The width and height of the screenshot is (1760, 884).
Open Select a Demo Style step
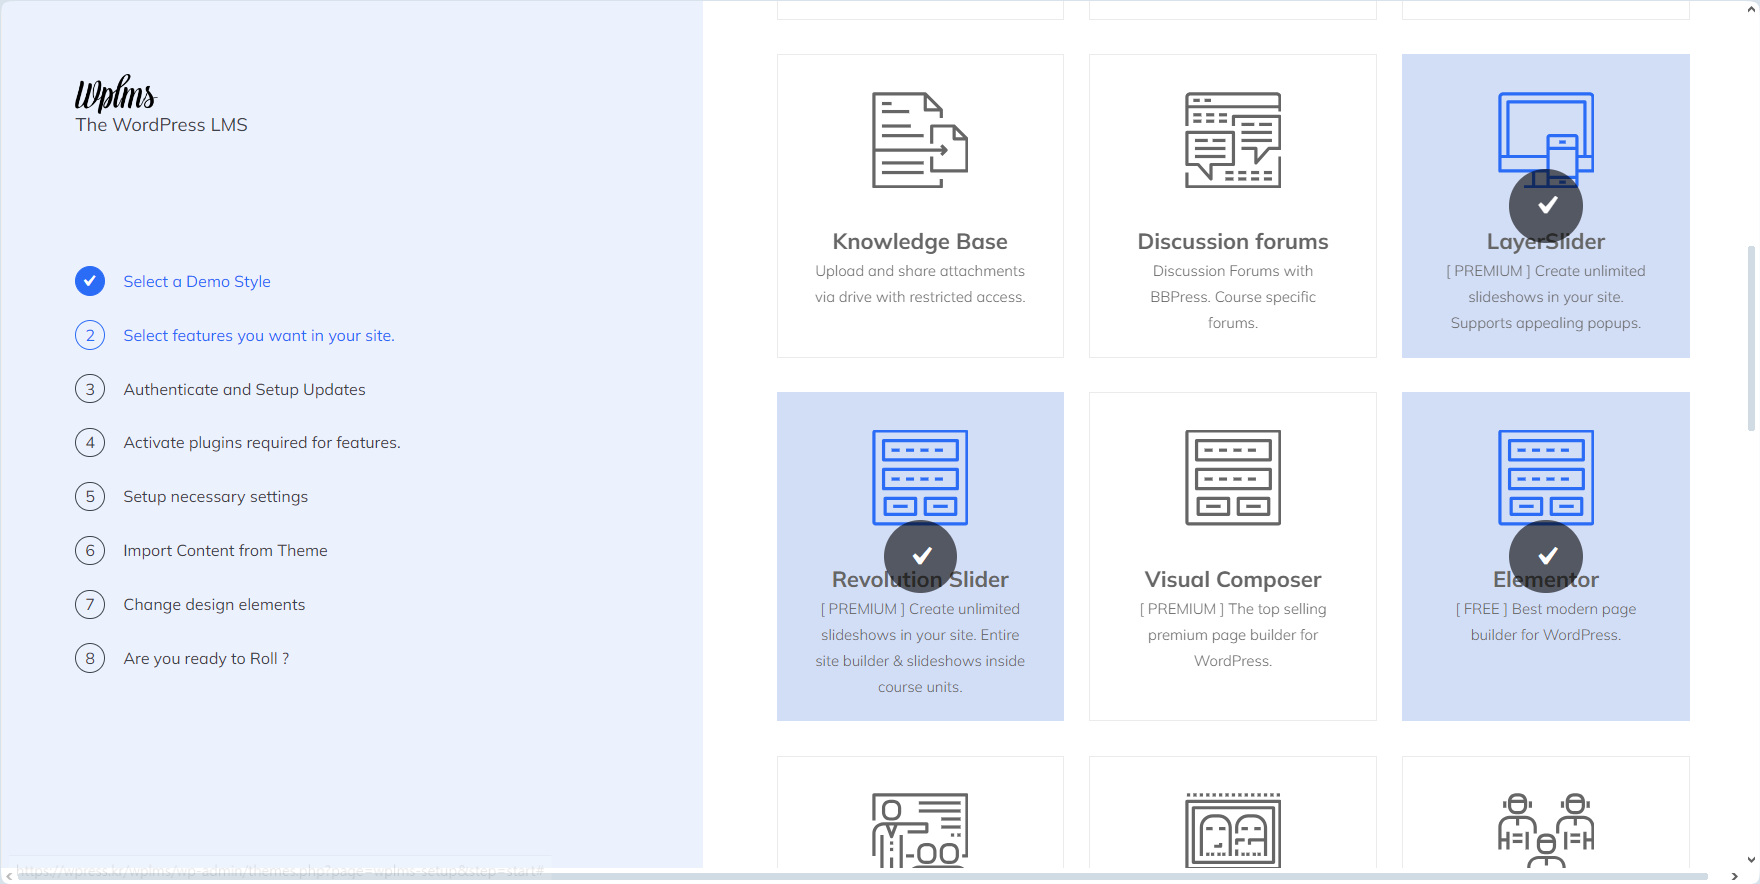197,281
